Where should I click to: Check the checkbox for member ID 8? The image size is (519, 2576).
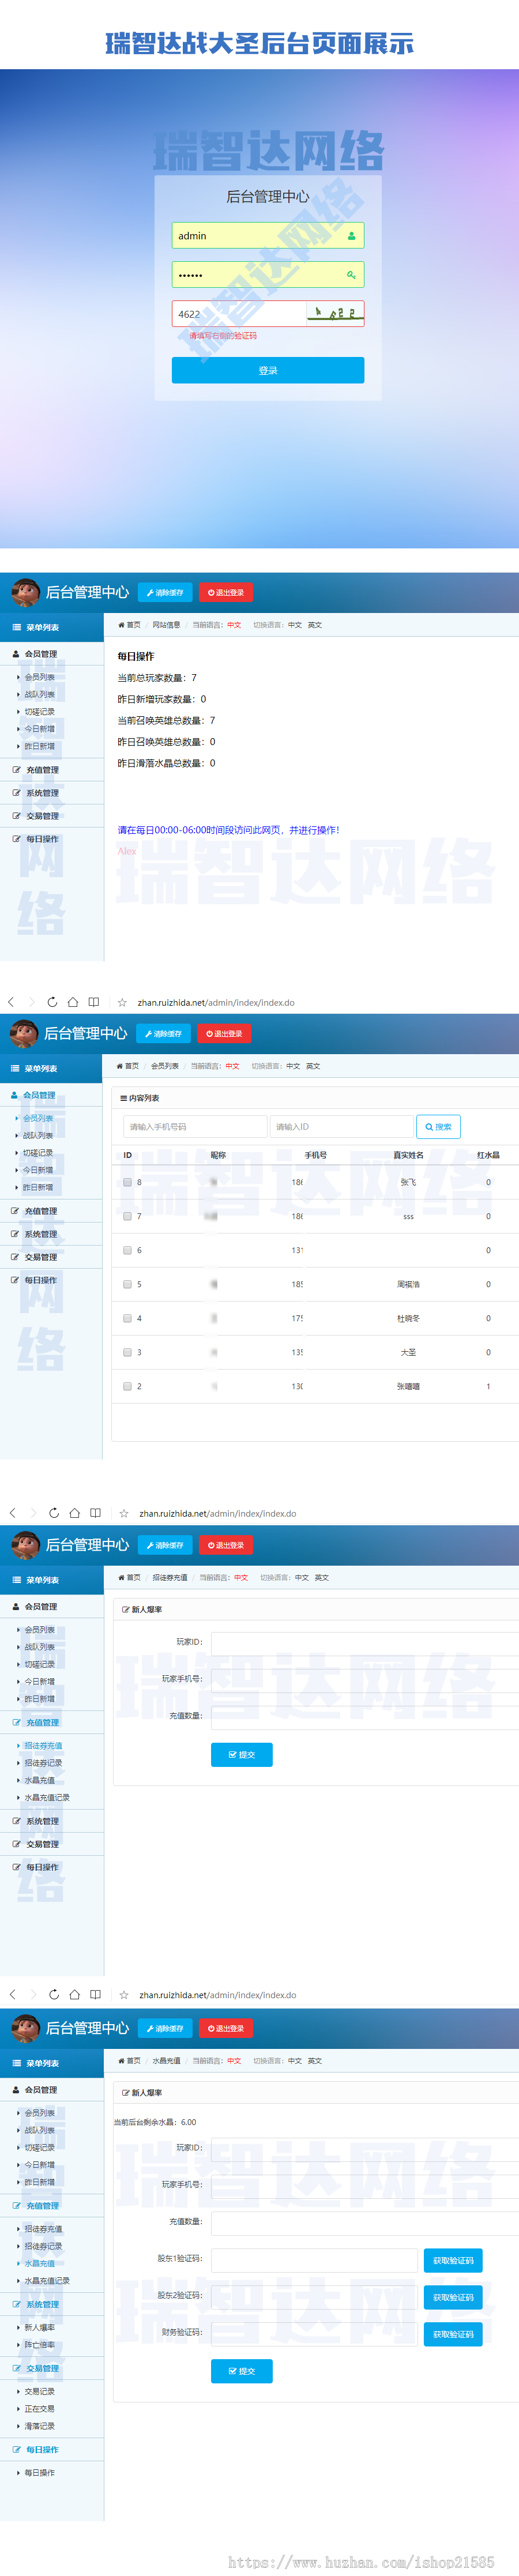coord(127,1182)
